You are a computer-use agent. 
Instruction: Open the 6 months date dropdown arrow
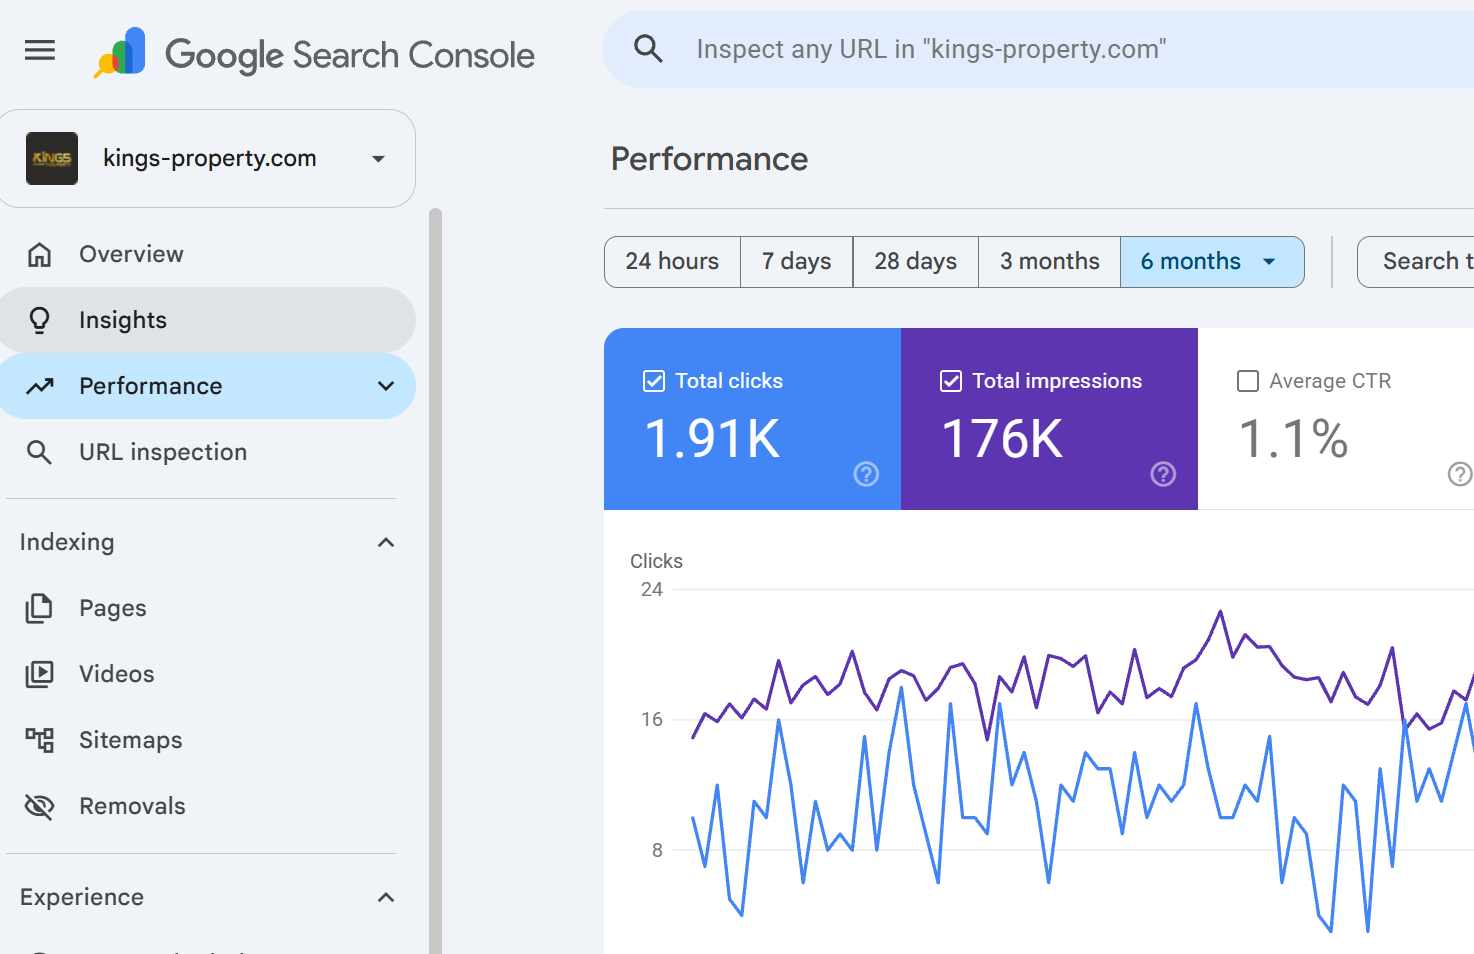(x=1269, y=262)
